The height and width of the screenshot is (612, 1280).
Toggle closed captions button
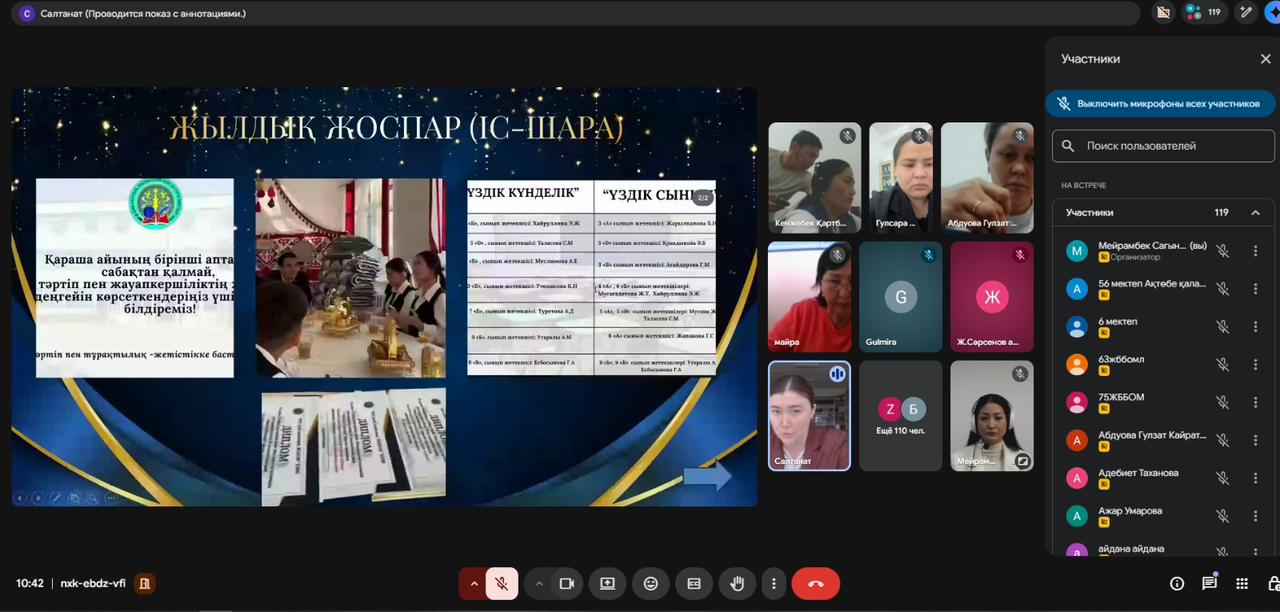(694, 583)
